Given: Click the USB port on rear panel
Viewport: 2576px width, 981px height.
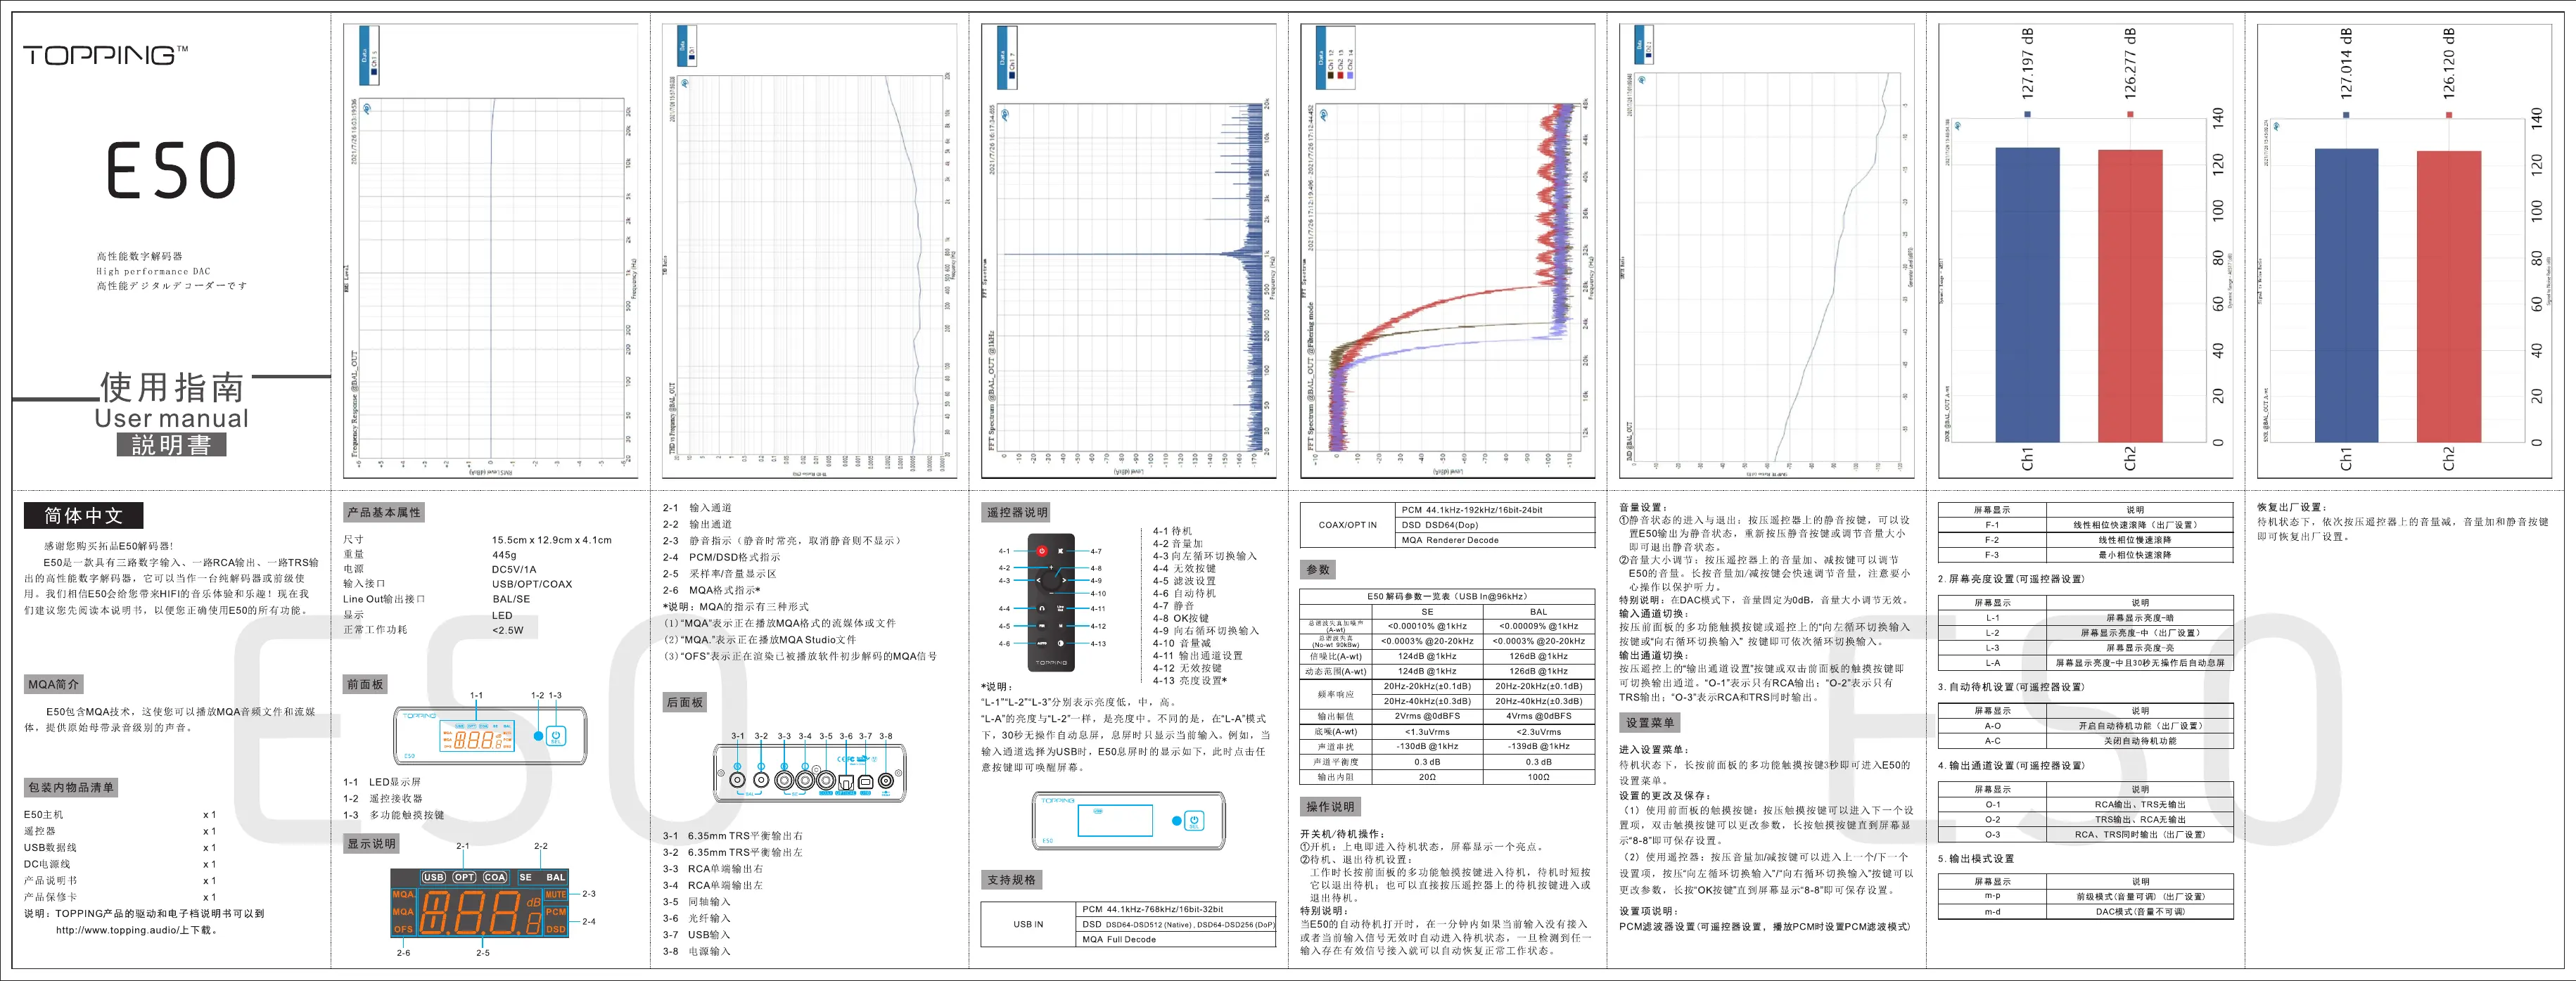Looking at the screenshot, I should click(866, 782).
